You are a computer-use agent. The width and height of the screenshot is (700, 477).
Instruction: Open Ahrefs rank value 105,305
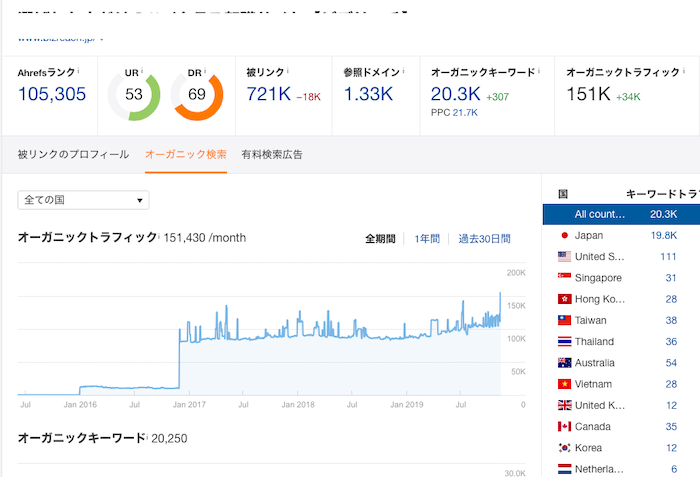click(x=52, y=94)
